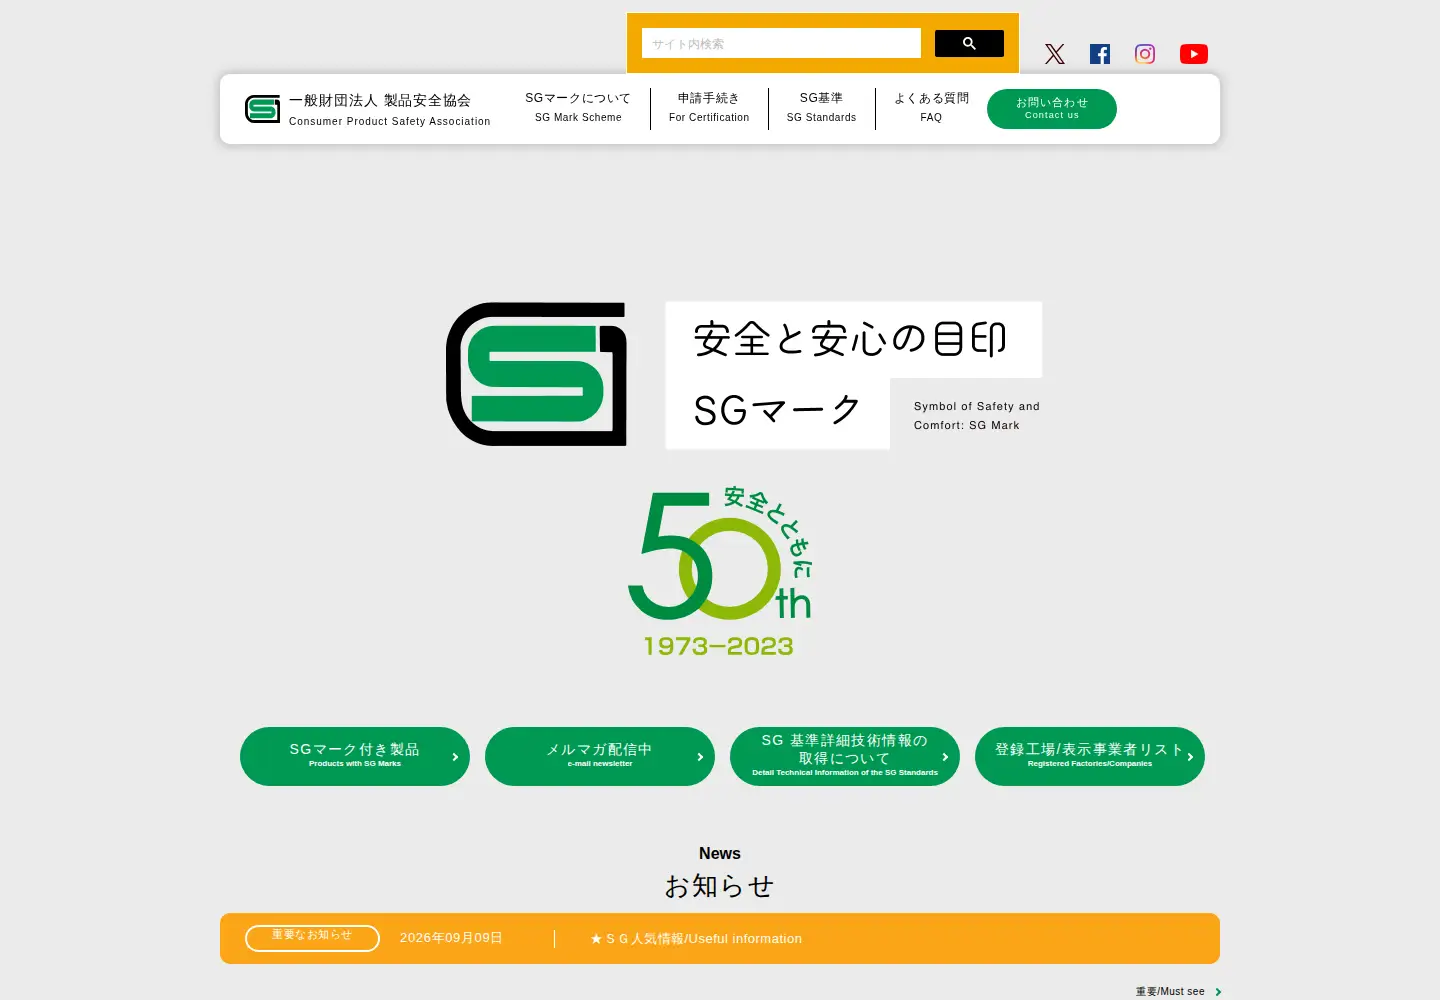Image resolution: width=1440 pixels, height=1000 pixels.
Task: Click the large SG mark image
Action: coord(537,374)
